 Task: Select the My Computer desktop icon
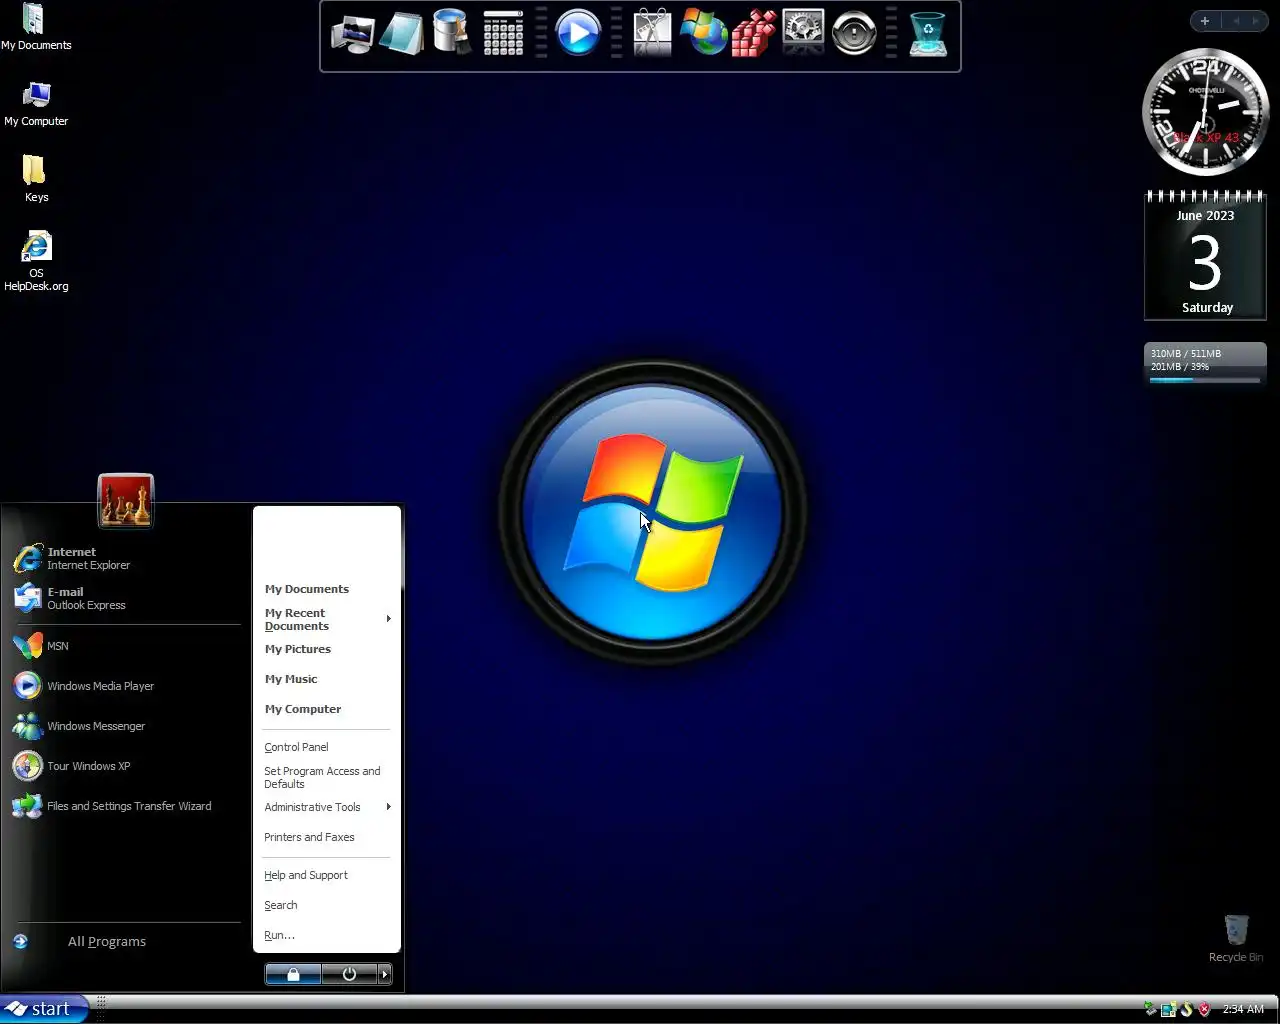[x=36, y=104]
